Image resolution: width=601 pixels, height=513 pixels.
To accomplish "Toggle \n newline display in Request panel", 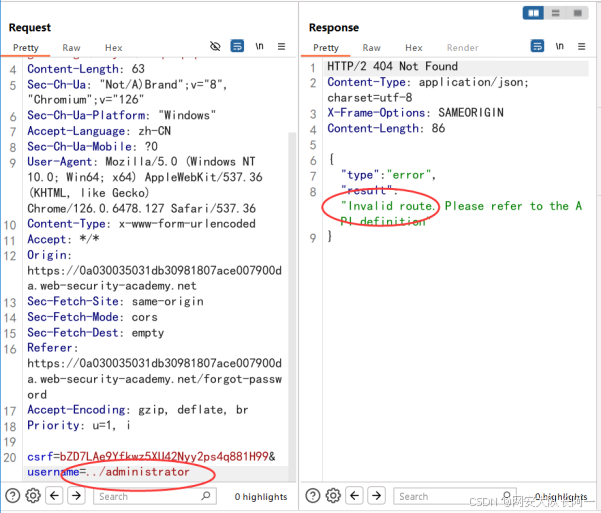I will click(x=260, y=47).
